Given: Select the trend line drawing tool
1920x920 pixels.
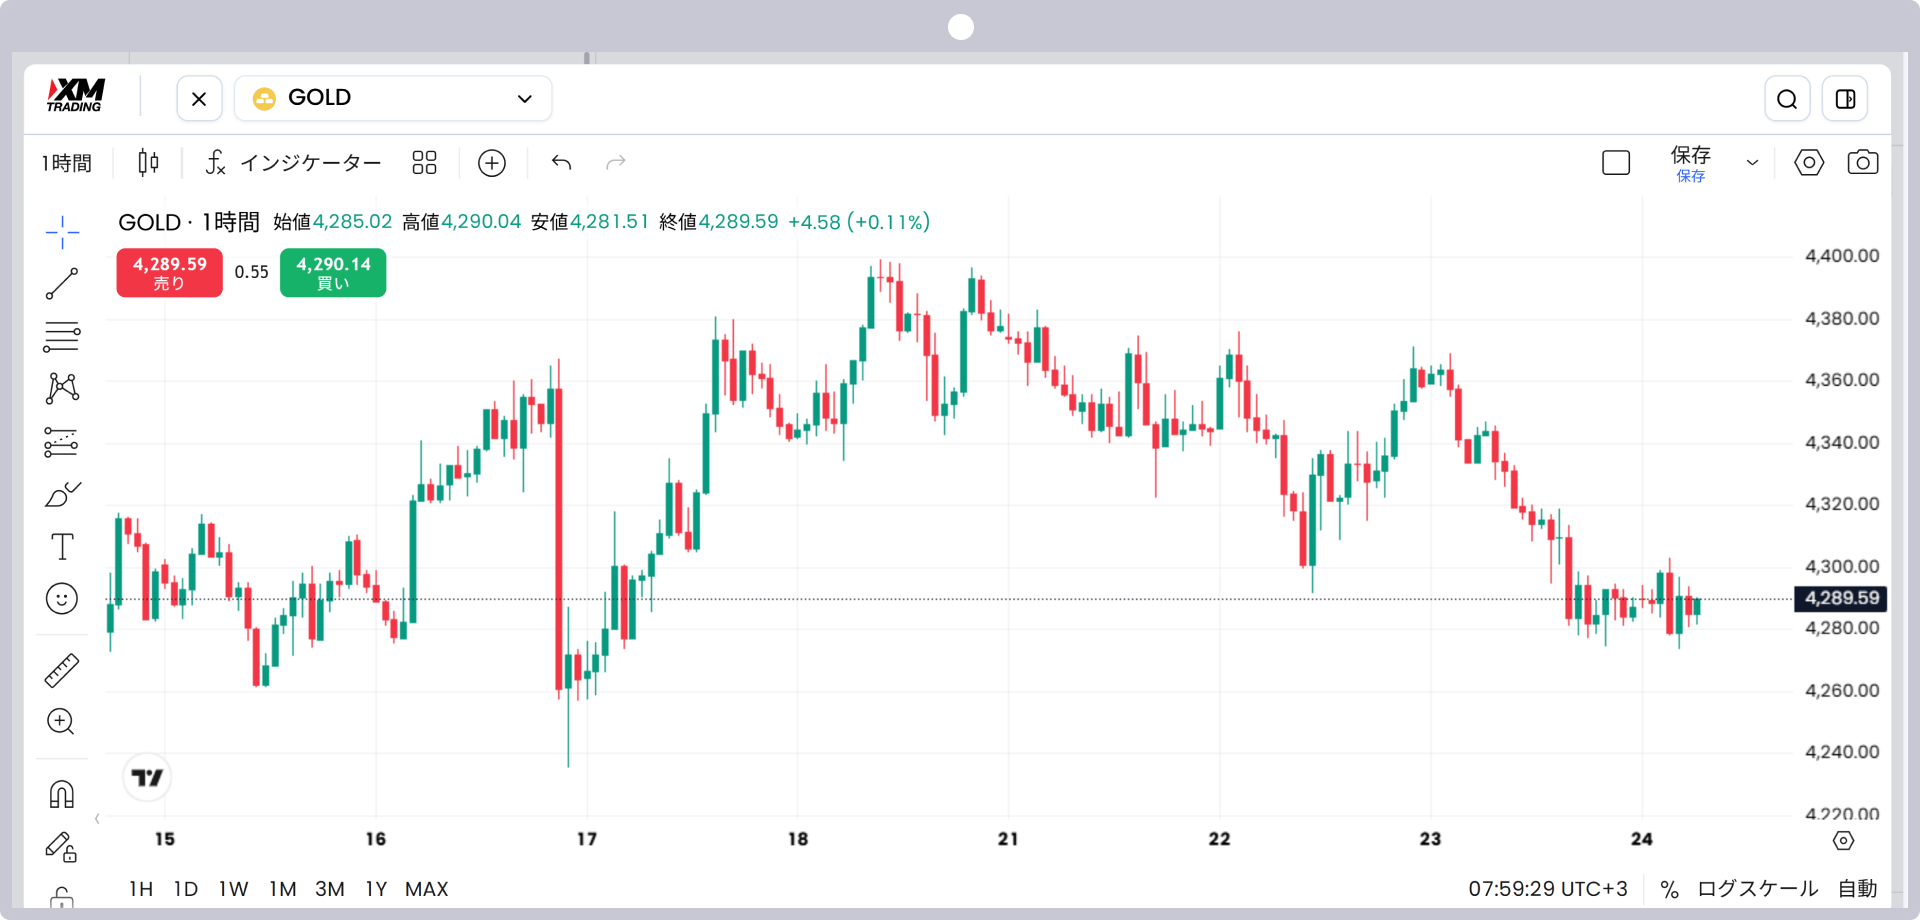Looking at the screenshot, I should 62,284.
